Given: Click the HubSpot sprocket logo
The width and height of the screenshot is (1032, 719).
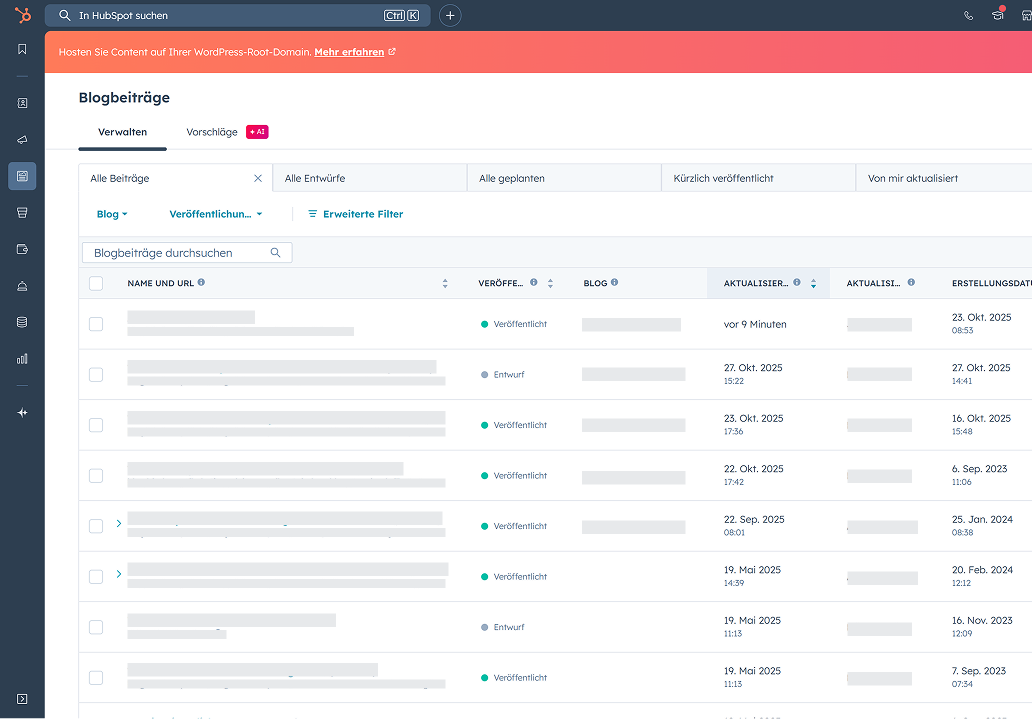Looking at the screenshot, I should pos(22,15).
